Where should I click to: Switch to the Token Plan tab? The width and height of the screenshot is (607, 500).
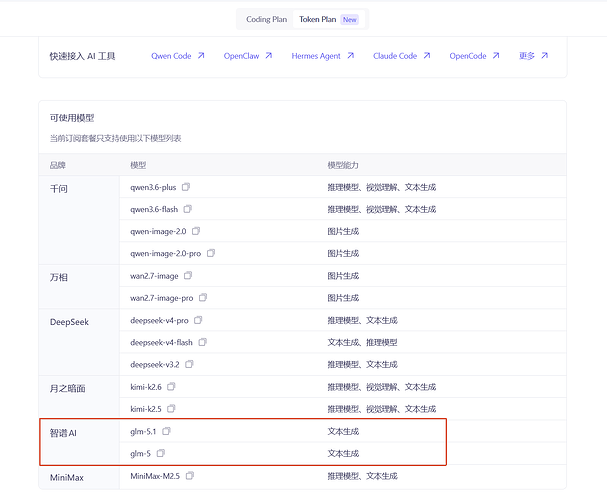328,19
